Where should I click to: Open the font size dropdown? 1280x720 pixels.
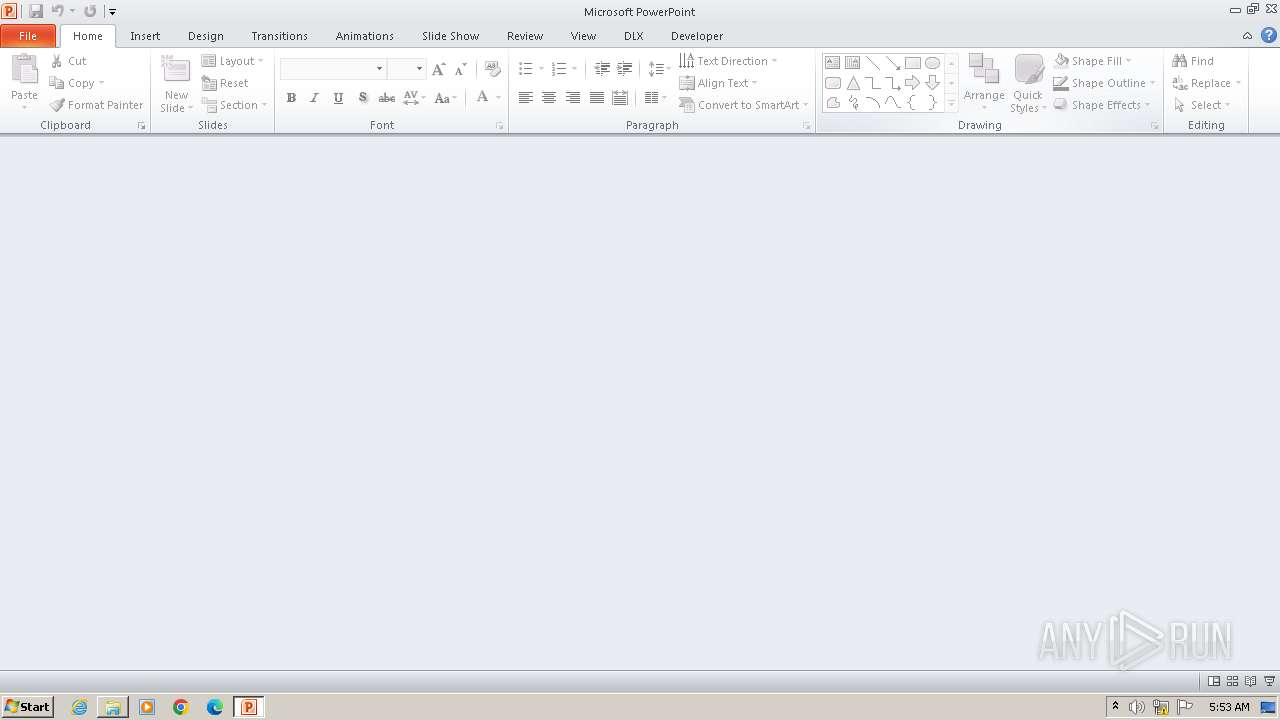tap(419, 69)
